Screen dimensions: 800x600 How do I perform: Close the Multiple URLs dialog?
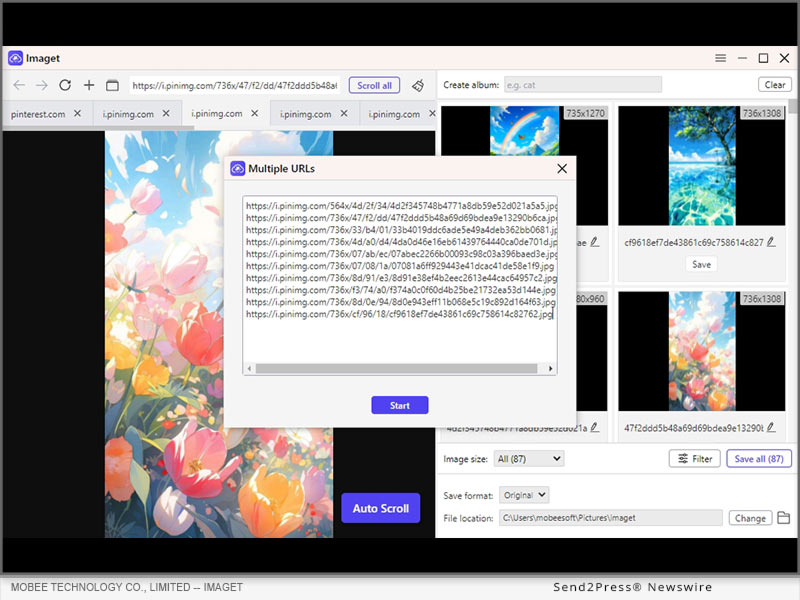tap(562, 169)
